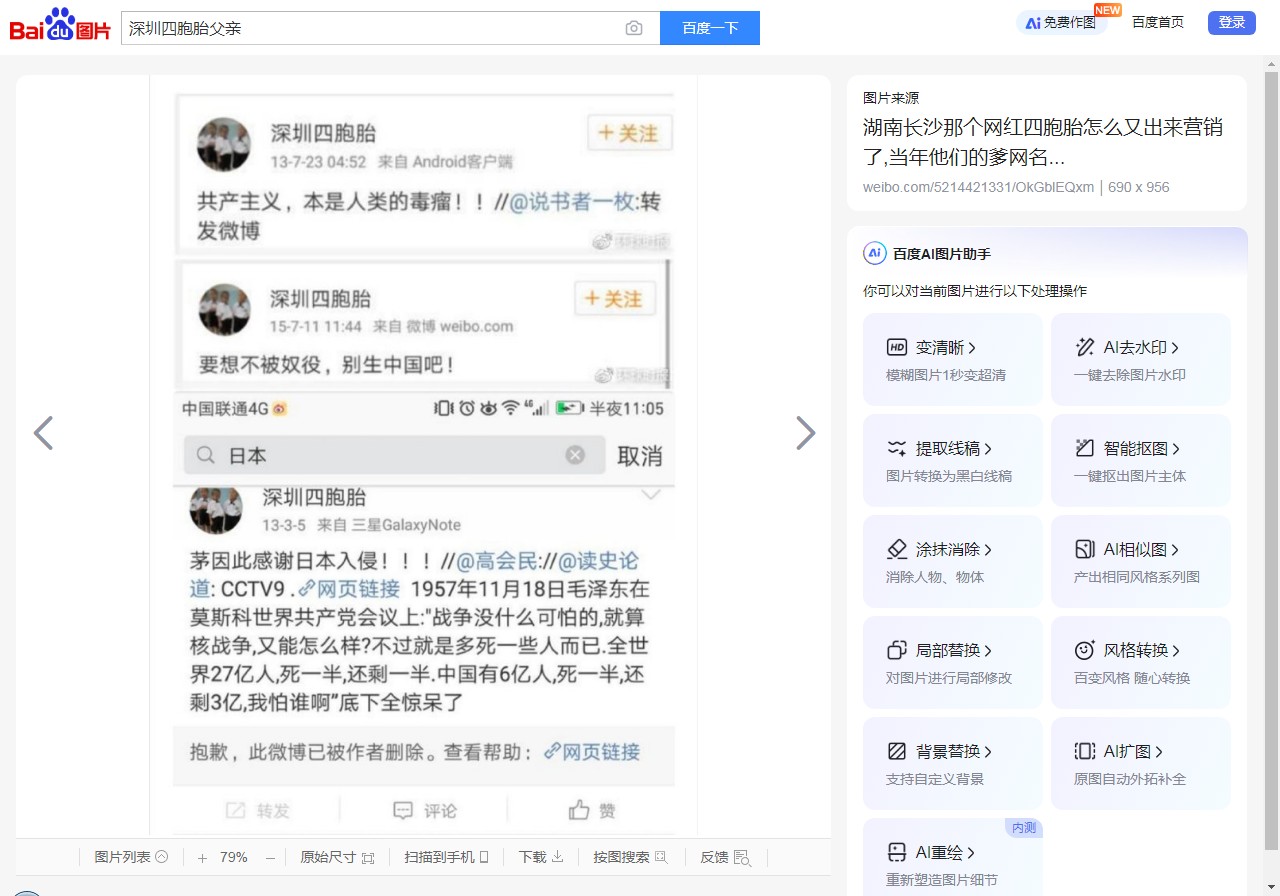1280x896 pixels.
Task: Open the 百度首页 homepage link
Action: click(1157, 22)
